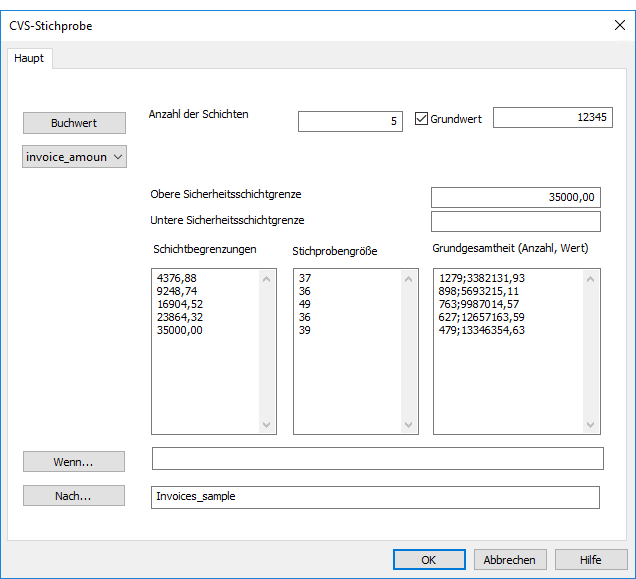Click the Anzahl der Schichten input field
The height and width of the screenshot is (579, 636).
pyautogui.click(x=350, y=121)
